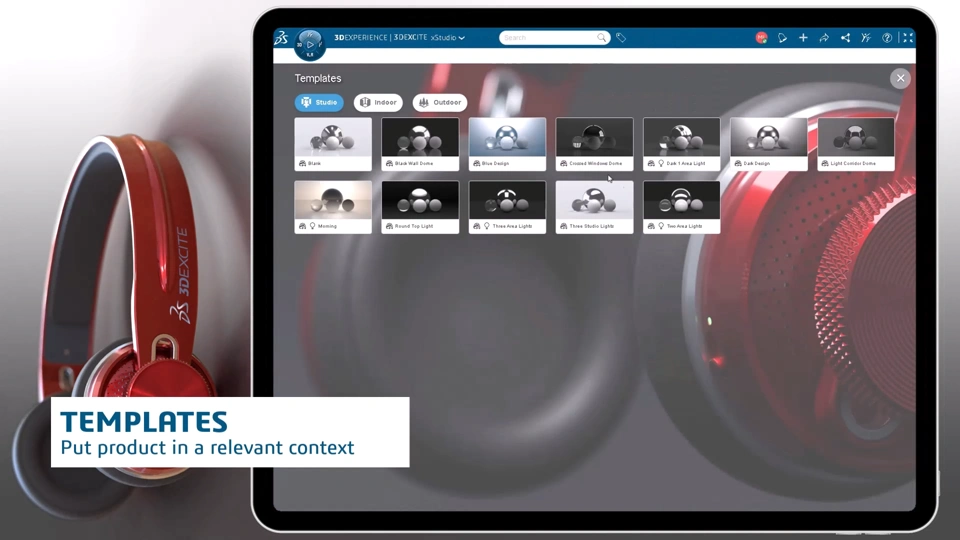Click the dome icon on Dark Design card
The image size is (960, 540).
(738, 163)
